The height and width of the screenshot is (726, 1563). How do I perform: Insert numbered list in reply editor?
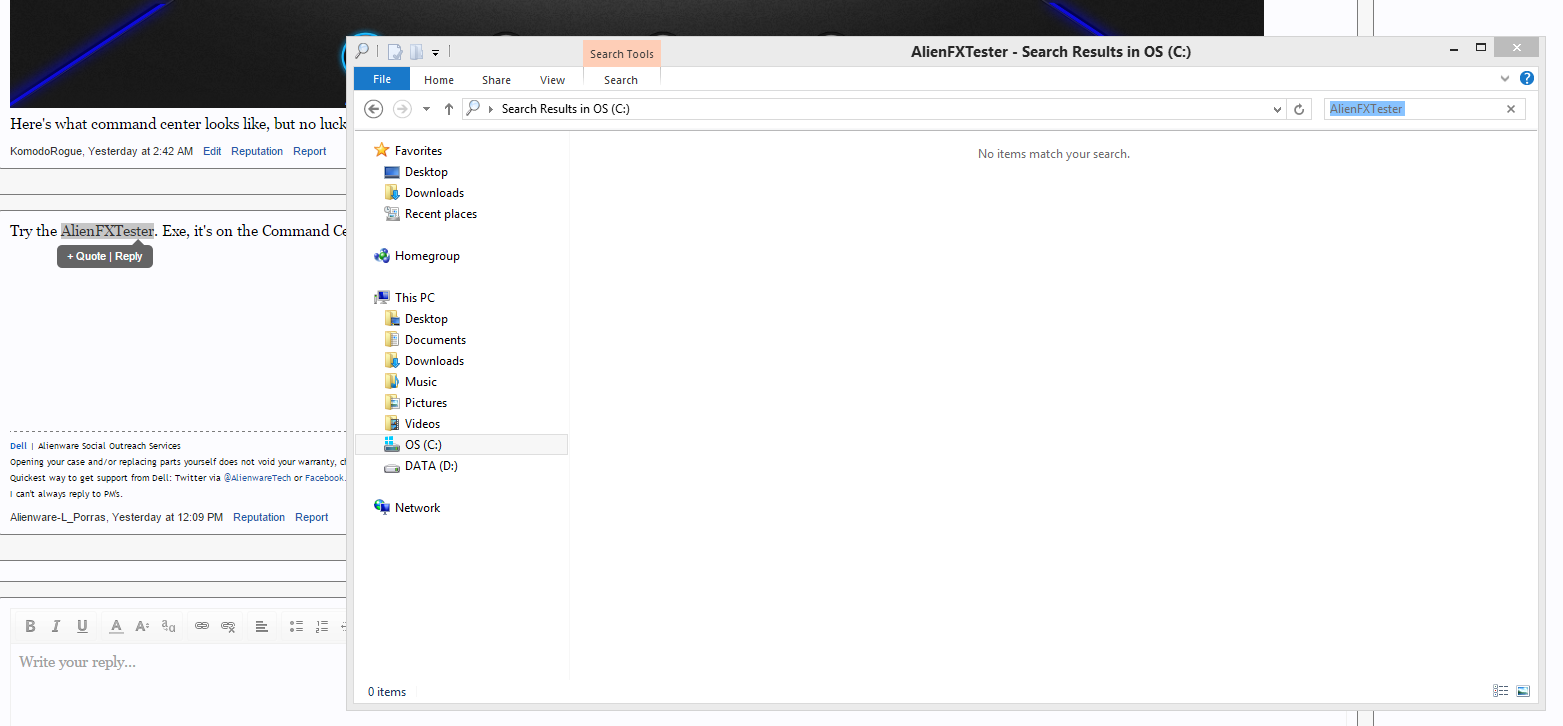(322, 626)
